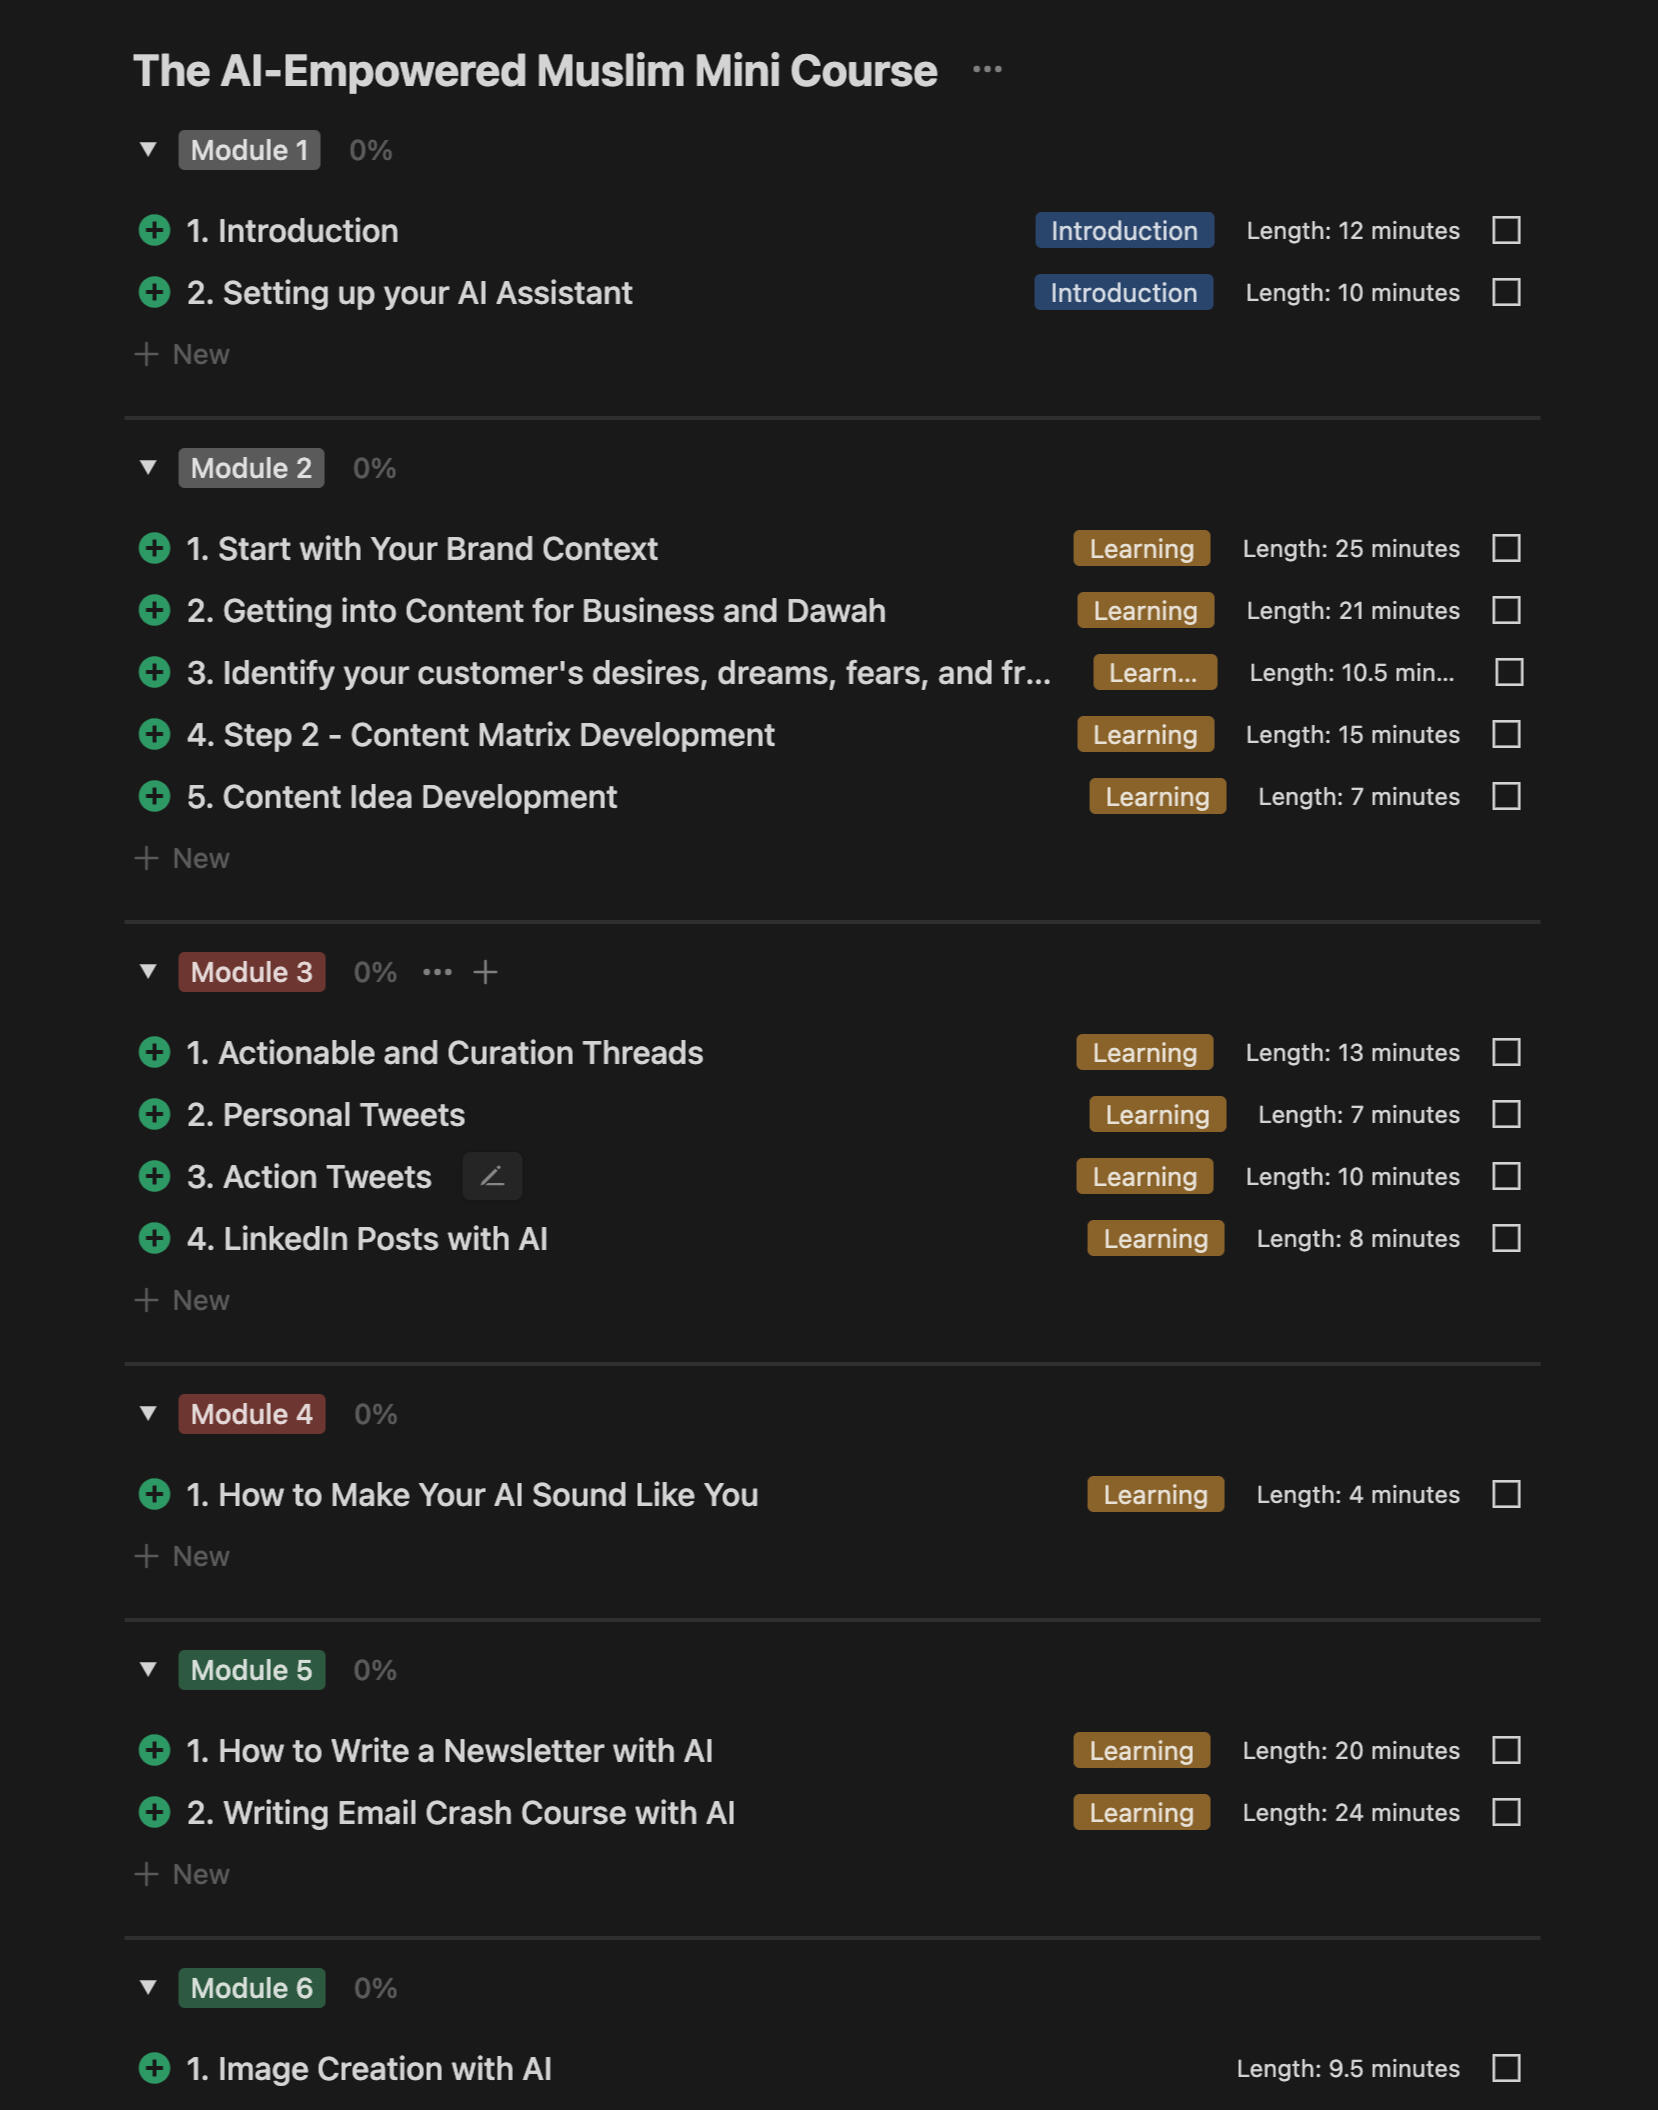The image size is (1658, 2110).
Task: Open the three-dot menu beside the course title
Action: [x=987, y=69]
